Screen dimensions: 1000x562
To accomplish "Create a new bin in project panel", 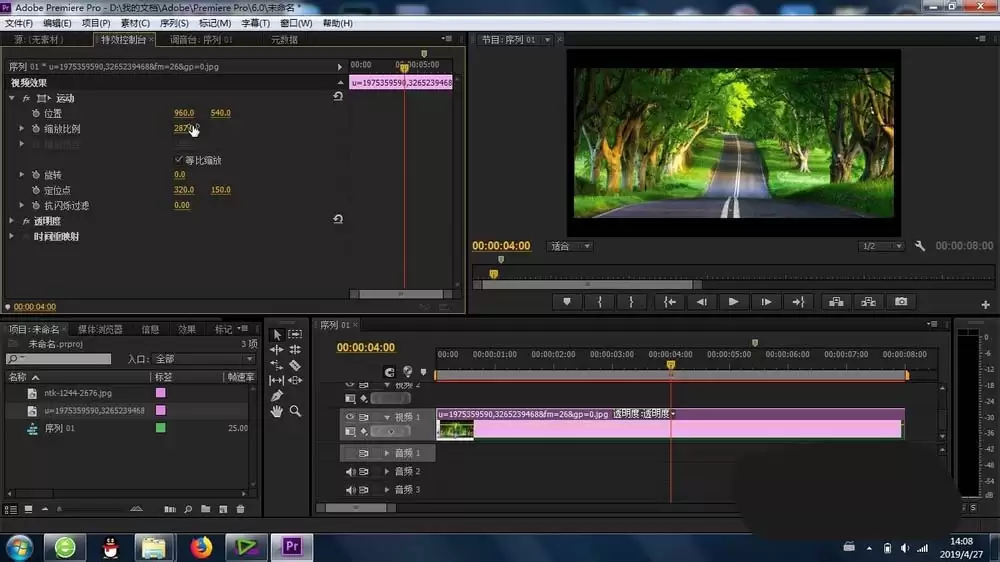I will click(205, 509).
